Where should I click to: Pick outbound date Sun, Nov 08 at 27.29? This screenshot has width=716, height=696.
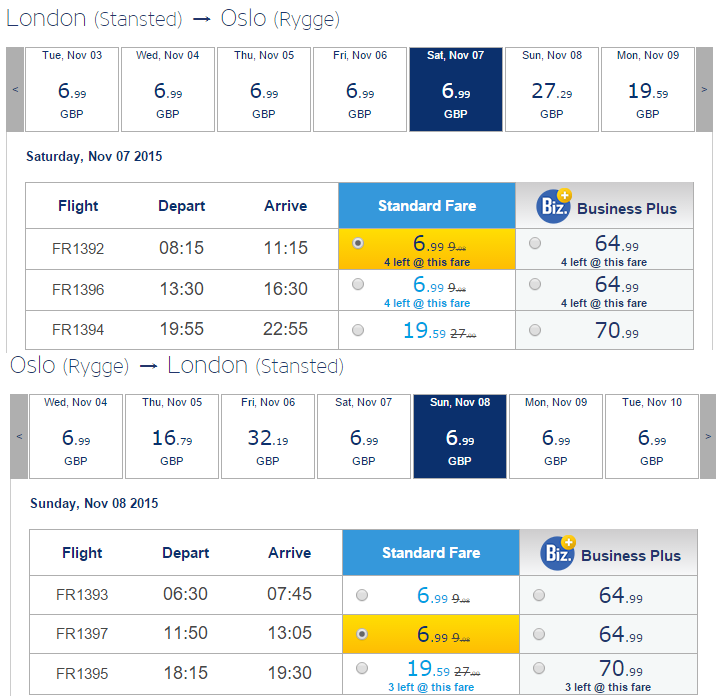[552, 89]
